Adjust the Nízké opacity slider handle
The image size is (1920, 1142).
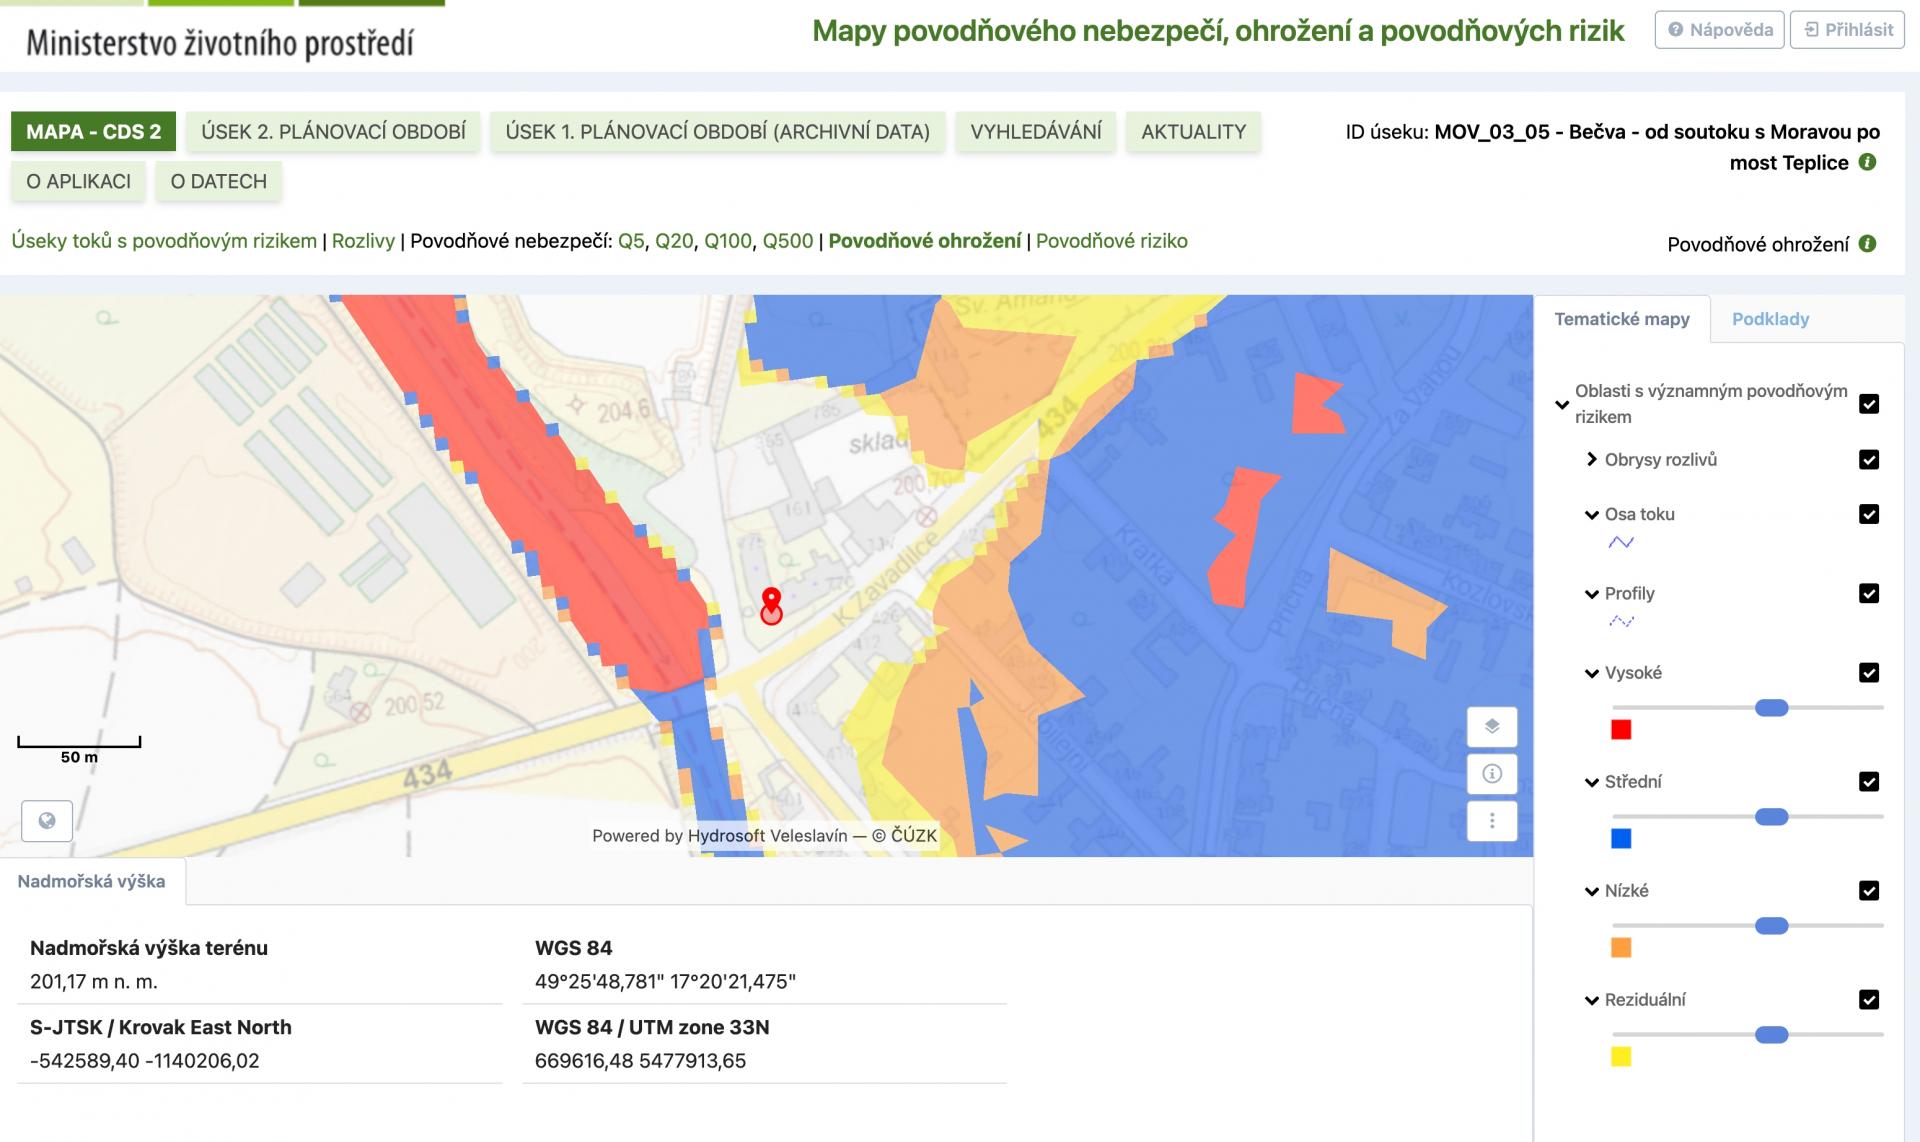pyautogui.click(x=1771, y=926)
